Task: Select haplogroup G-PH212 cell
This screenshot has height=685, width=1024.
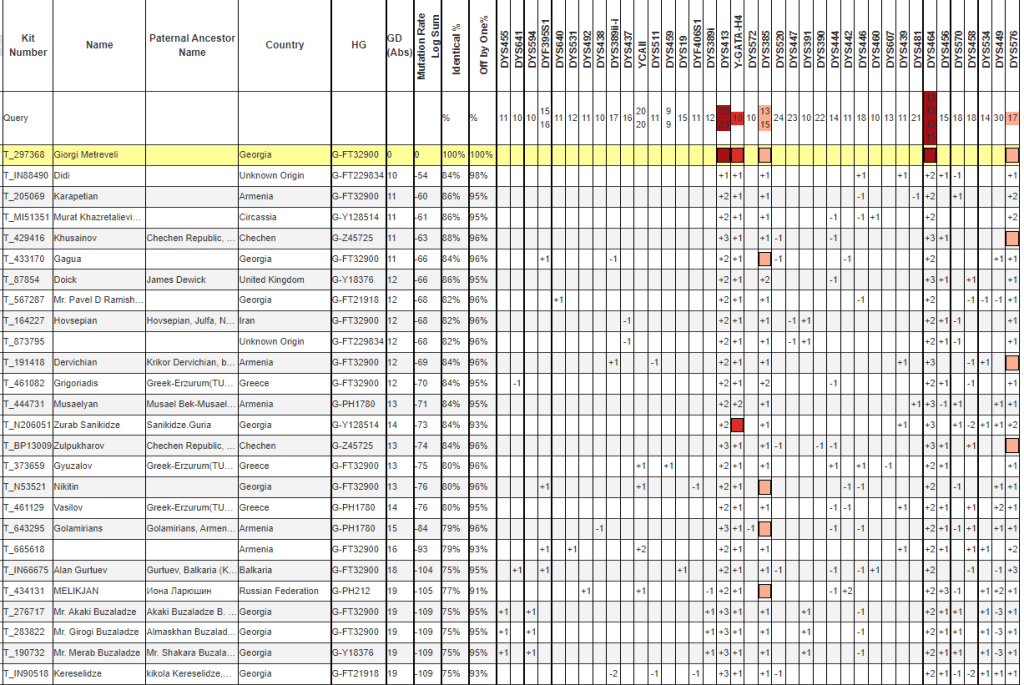Action: coord(353,590)
